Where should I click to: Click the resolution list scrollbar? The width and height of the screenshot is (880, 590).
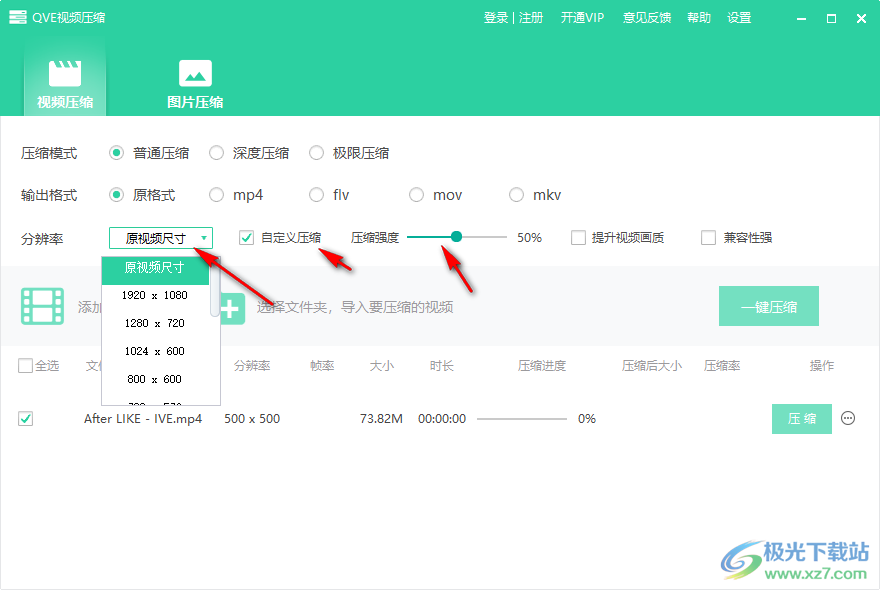click(214, 287)
